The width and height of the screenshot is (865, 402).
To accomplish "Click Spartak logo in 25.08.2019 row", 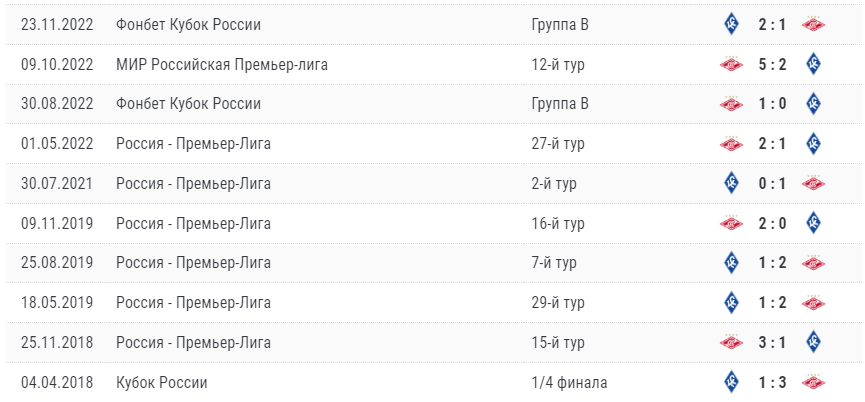I will (x=813, y=262).
